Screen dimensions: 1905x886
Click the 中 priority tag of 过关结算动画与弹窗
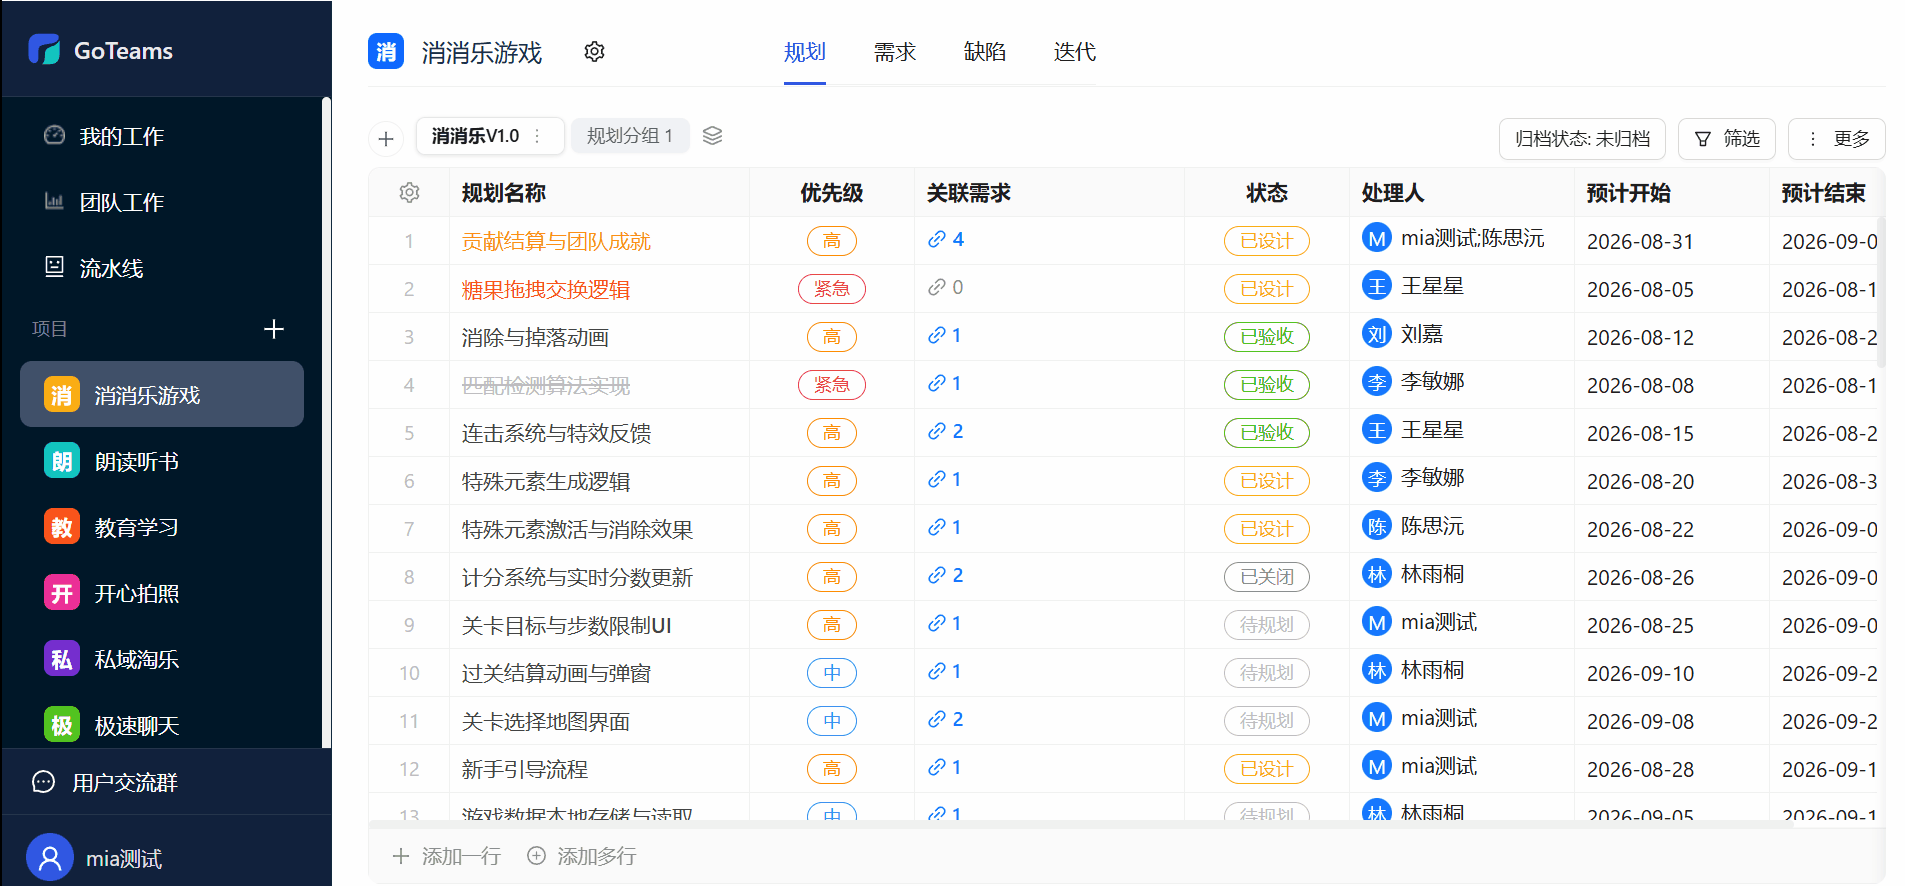(832, 673)
